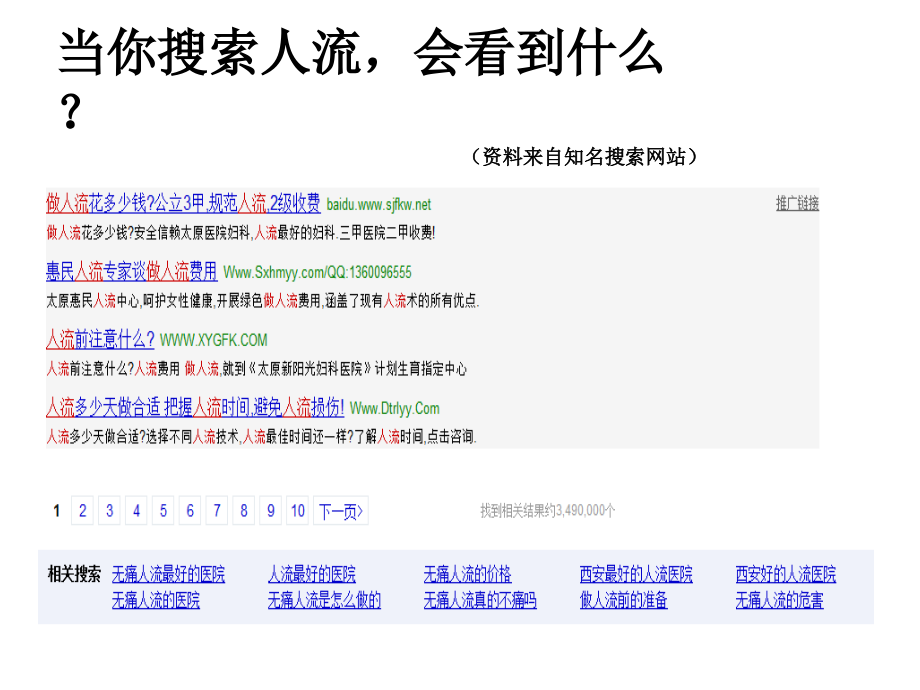Go to results page 2
920x690 pixels.
pos(82,510)
